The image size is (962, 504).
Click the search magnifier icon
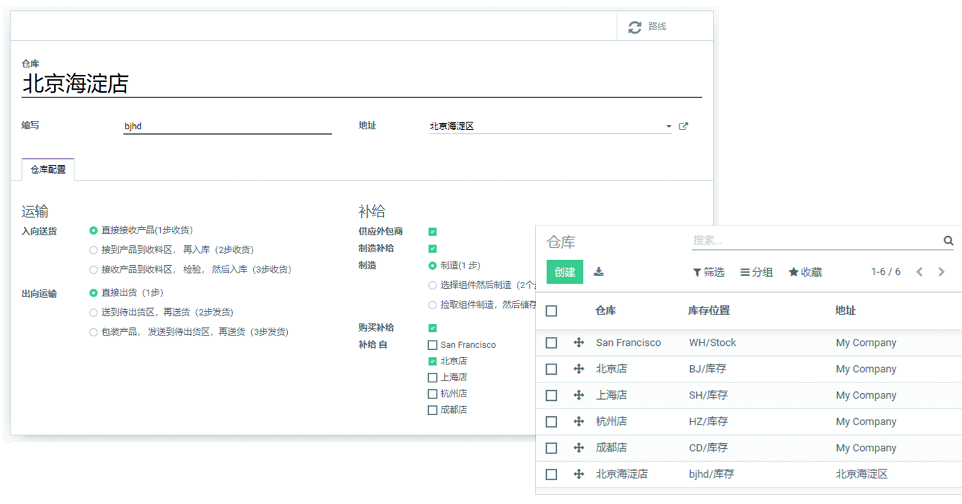(948, 241)
